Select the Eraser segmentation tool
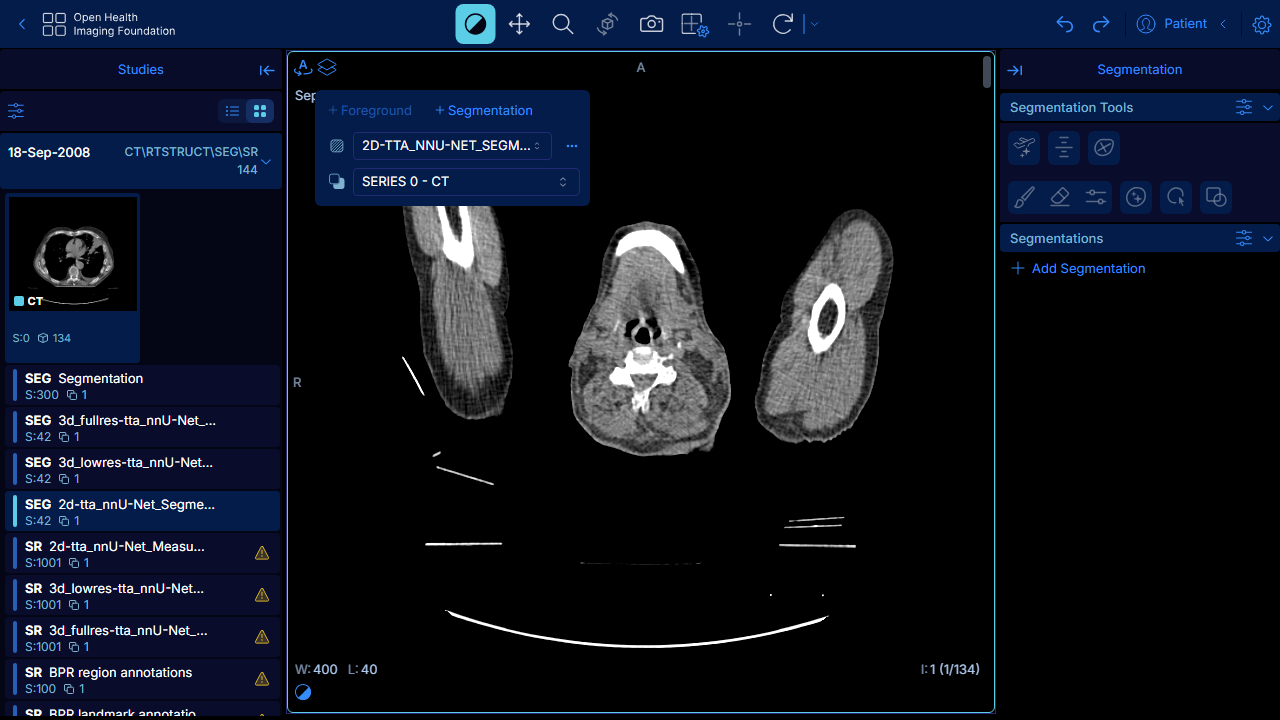The height and width of the screenshot is (720, 1280). coord(1060,197)
